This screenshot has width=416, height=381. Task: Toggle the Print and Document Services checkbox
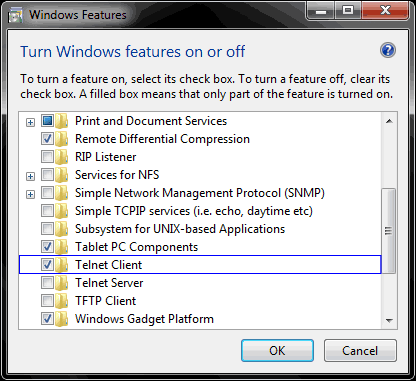(47, 121)
